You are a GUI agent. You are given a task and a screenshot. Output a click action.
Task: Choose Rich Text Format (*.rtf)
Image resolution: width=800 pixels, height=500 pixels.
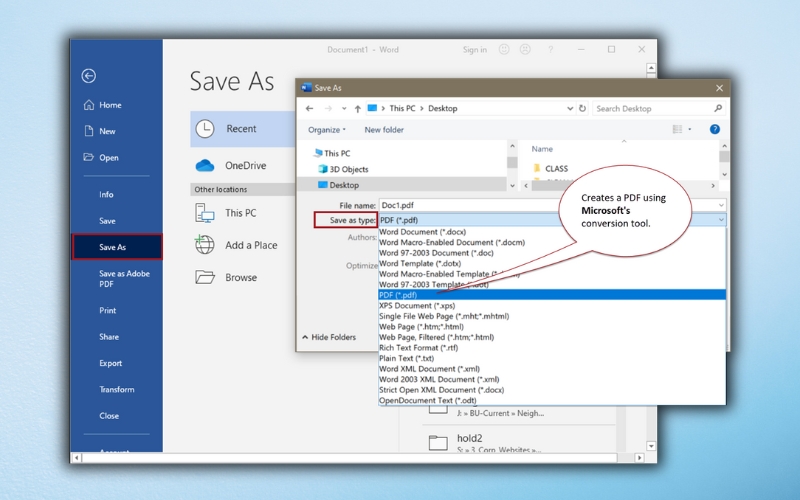click(x=418, y=347)
